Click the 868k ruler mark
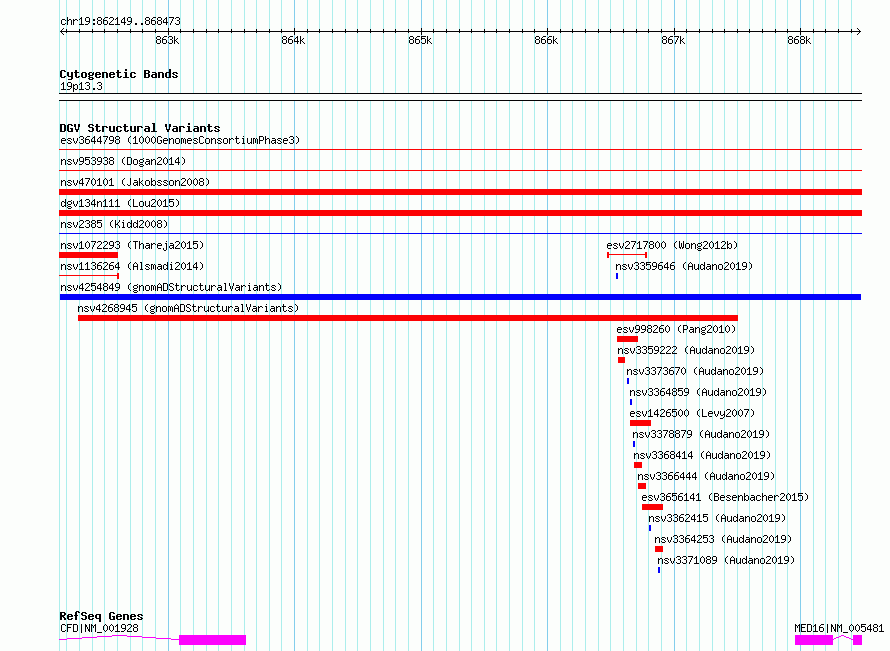The image size is (890, 651). click(x=799, y=40)
